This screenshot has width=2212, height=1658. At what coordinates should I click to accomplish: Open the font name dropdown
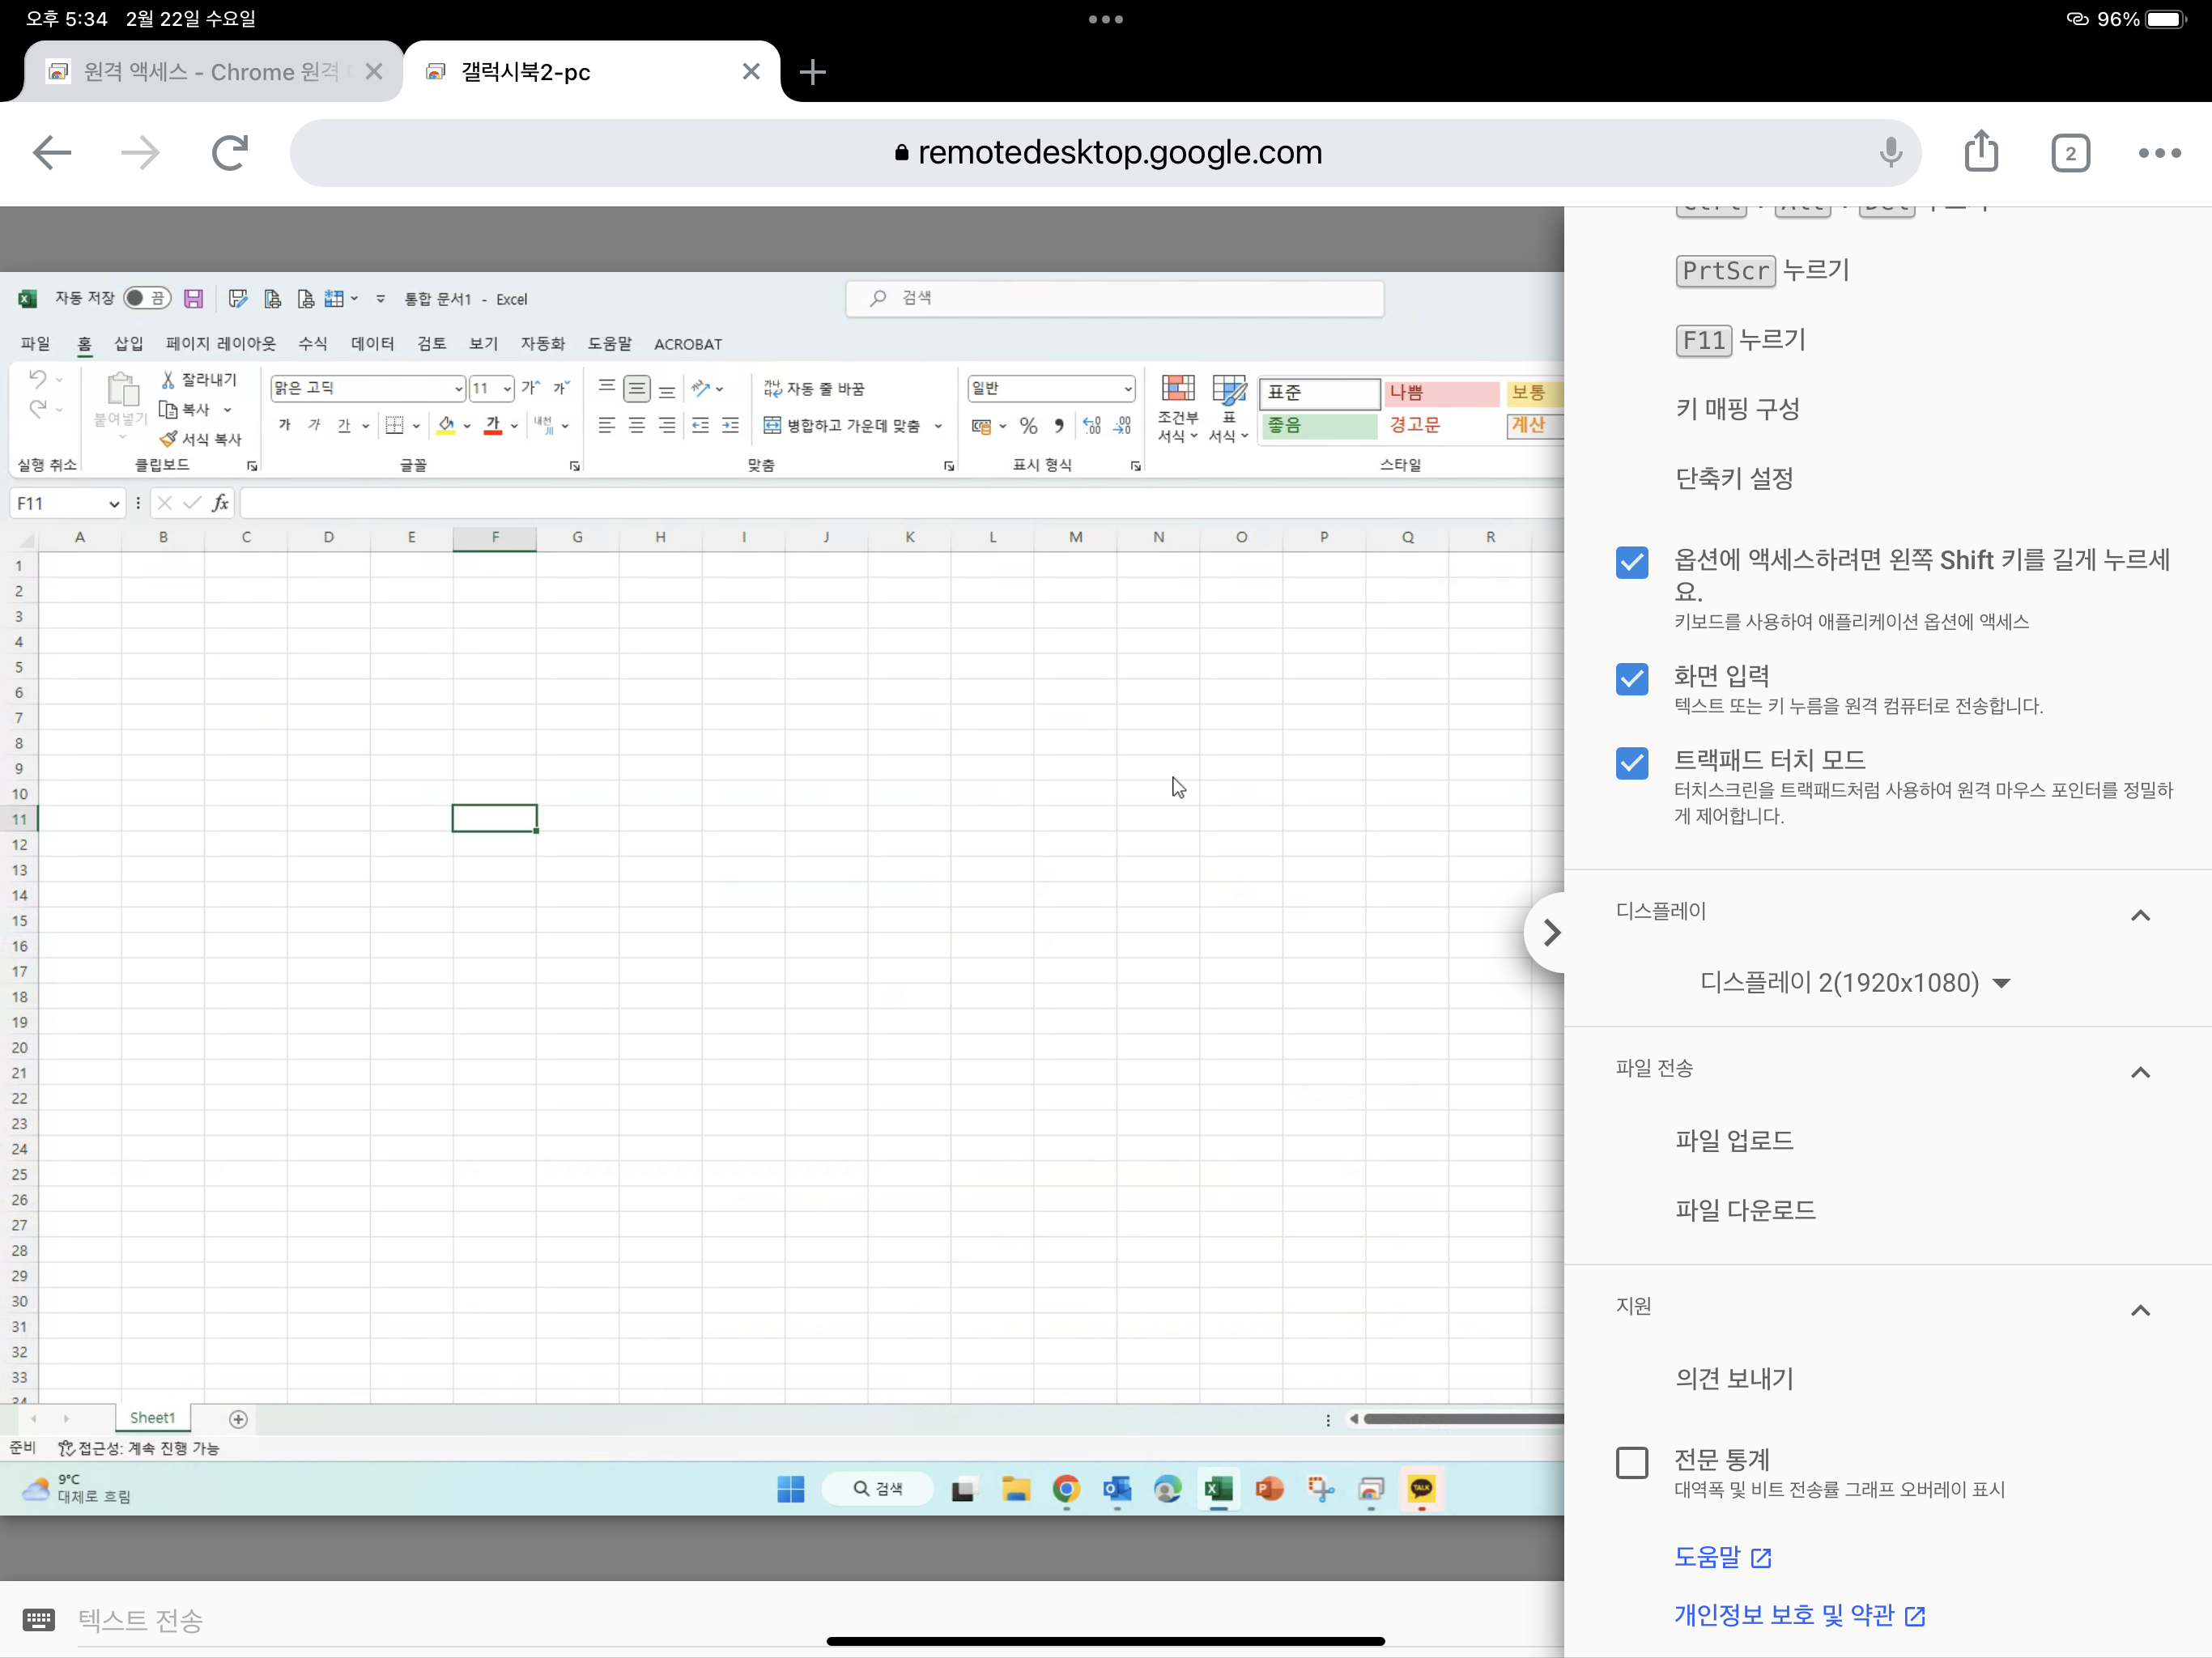click(x=458, y=389)
